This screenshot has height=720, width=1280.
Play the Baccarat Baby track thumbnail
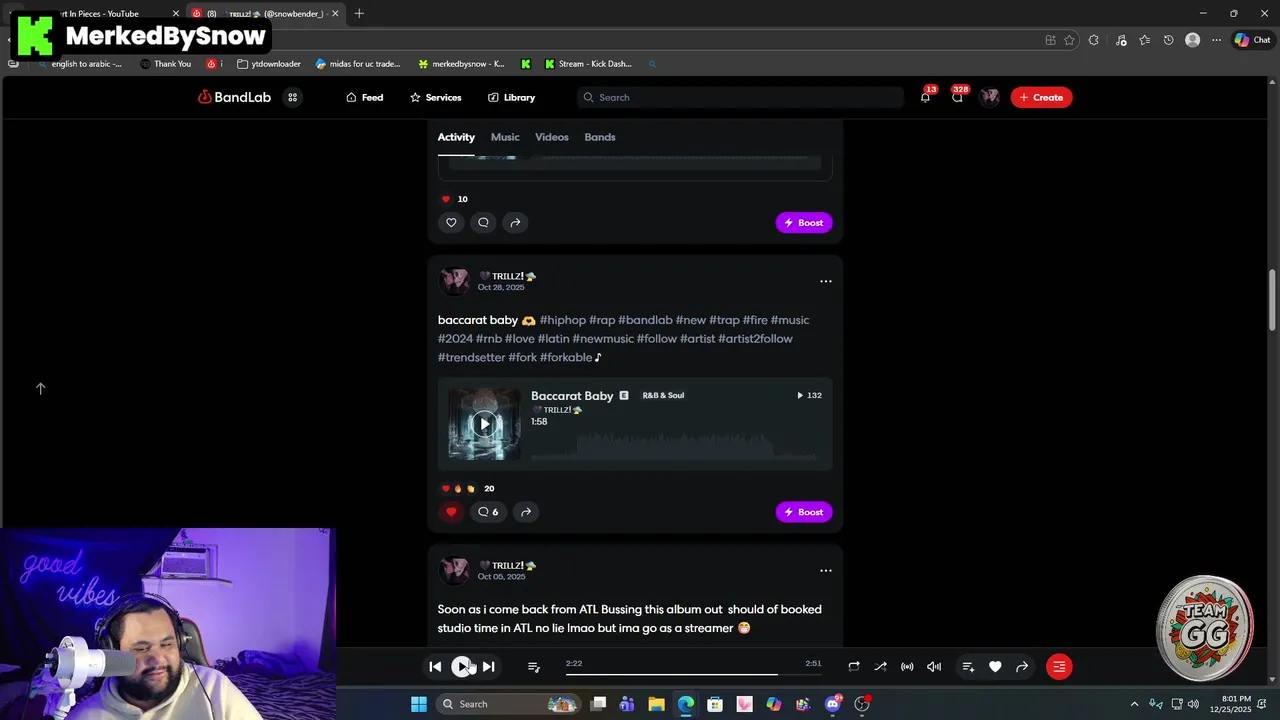point(484,424)
